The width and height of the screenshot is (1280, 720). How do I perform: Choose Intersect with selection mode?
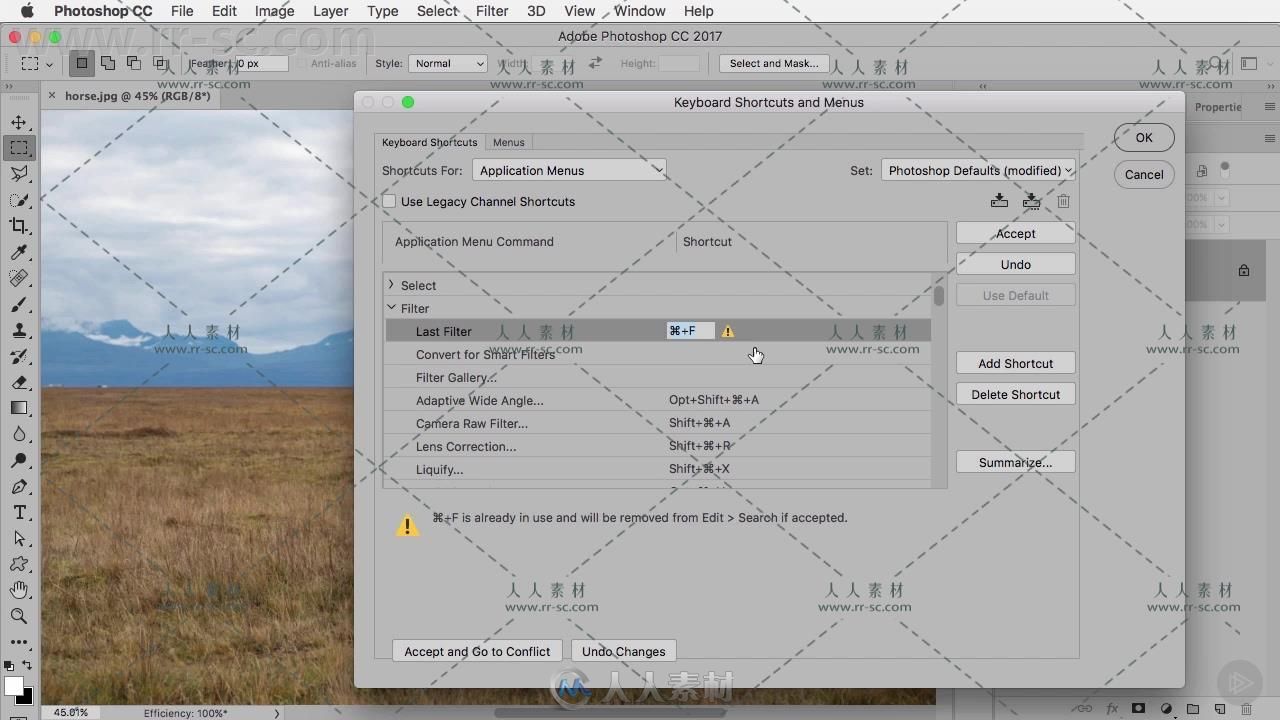click(x=160, y=63)
